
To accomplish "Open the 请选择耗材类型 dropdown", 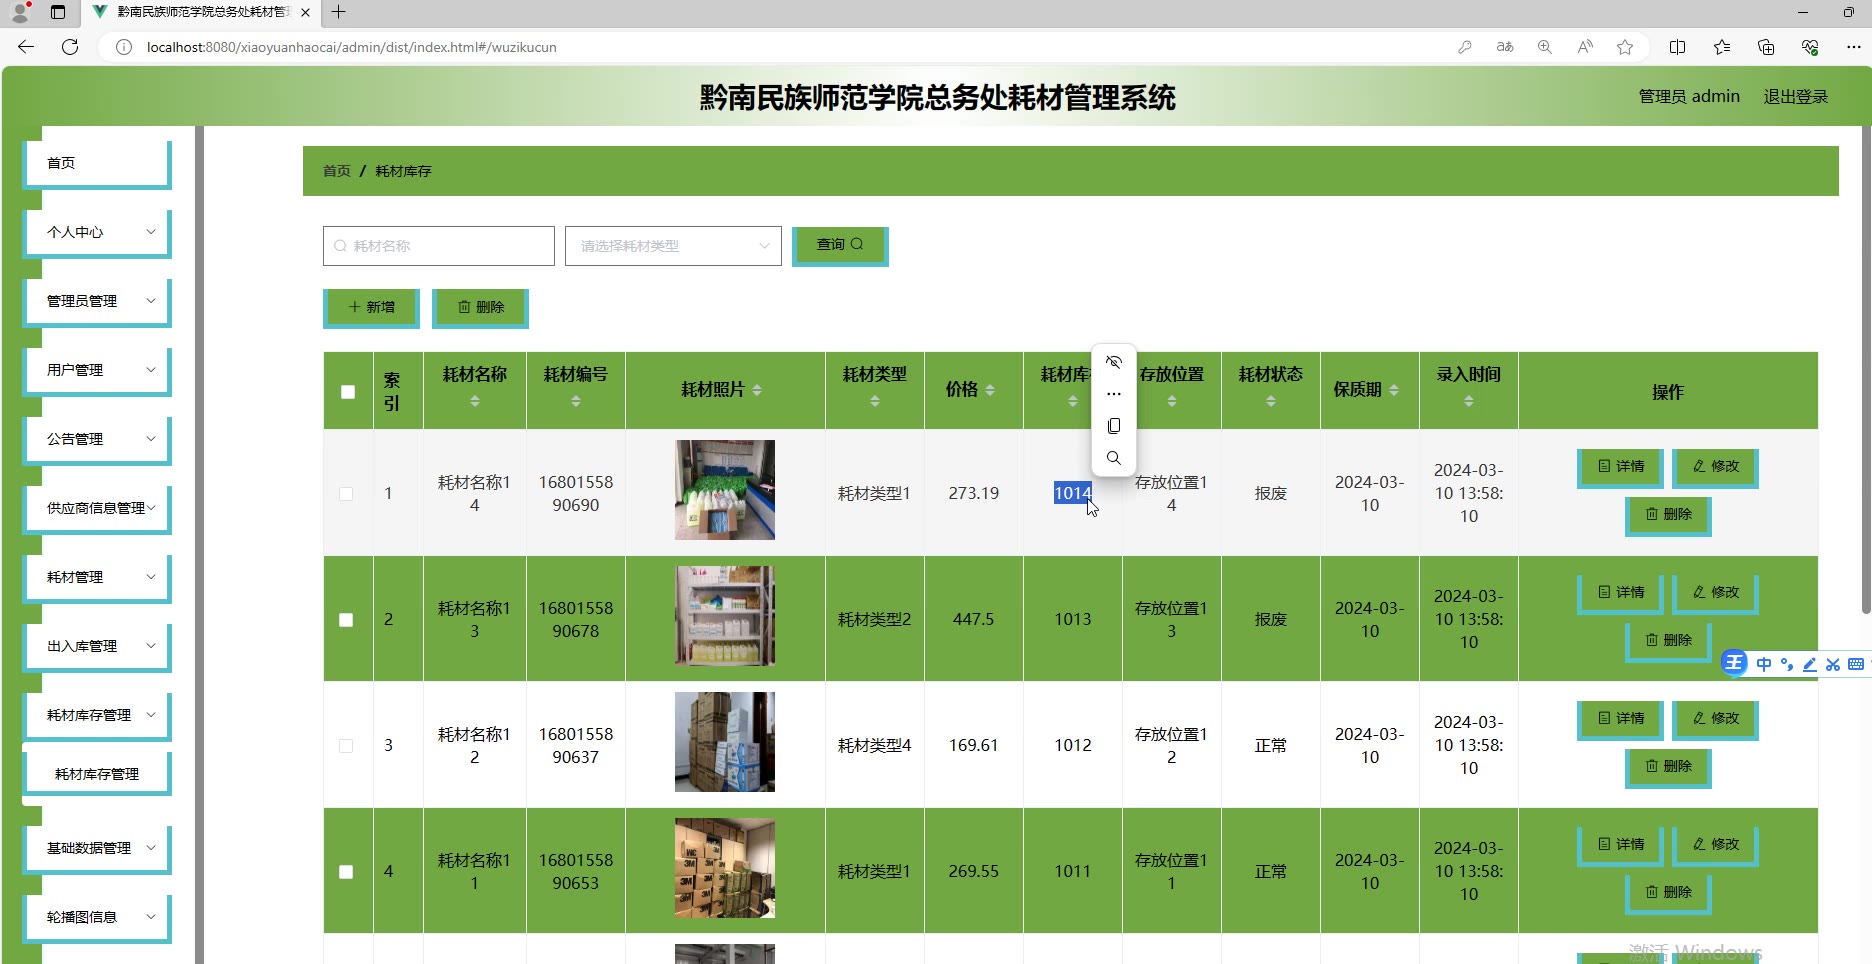I will coord(673,246).
